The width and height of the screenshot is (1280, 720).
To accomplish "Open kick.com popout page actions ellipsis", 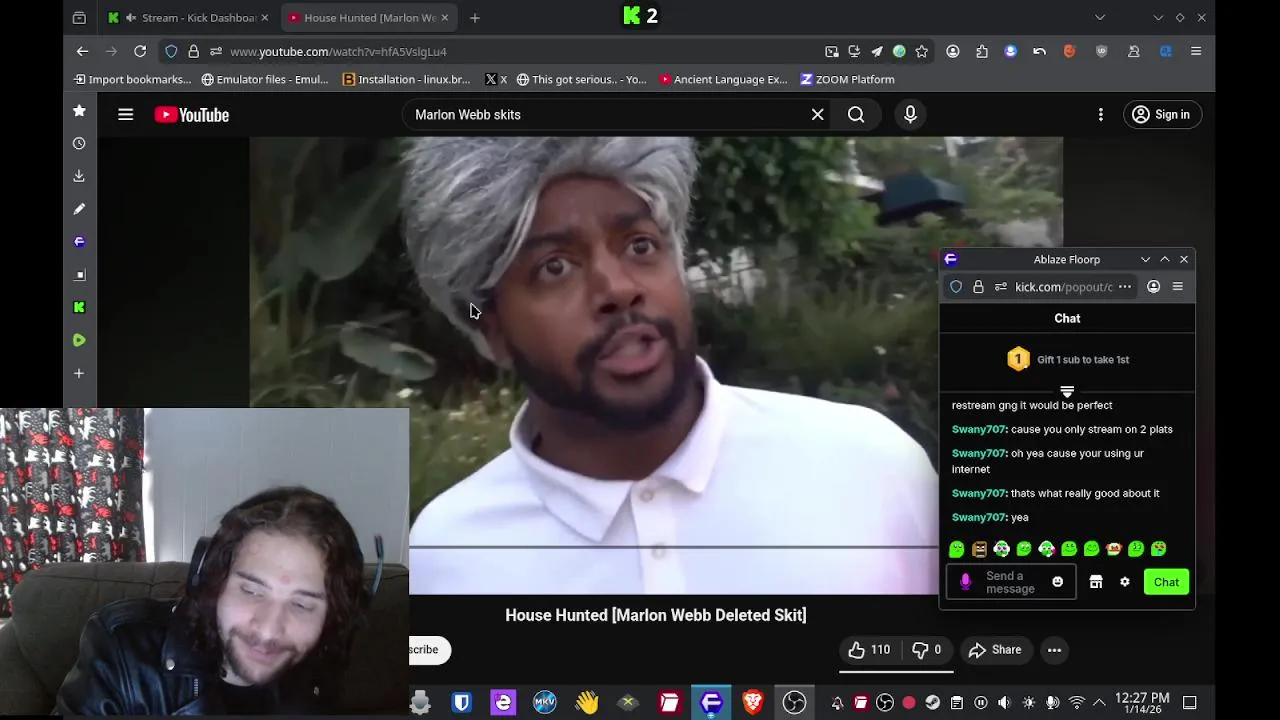I will pos(1125,287).
